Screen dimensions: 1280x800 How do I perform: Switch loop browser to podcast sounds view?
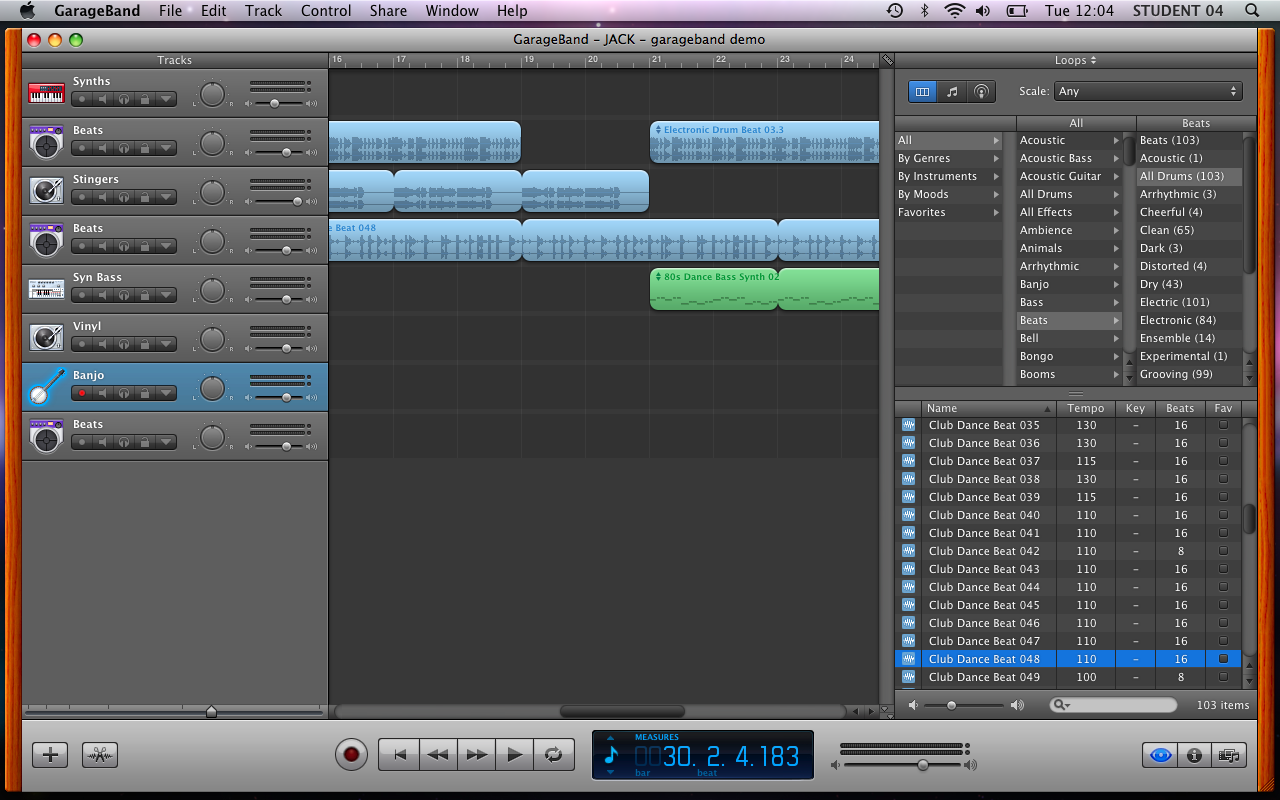[x=982, y=91]
